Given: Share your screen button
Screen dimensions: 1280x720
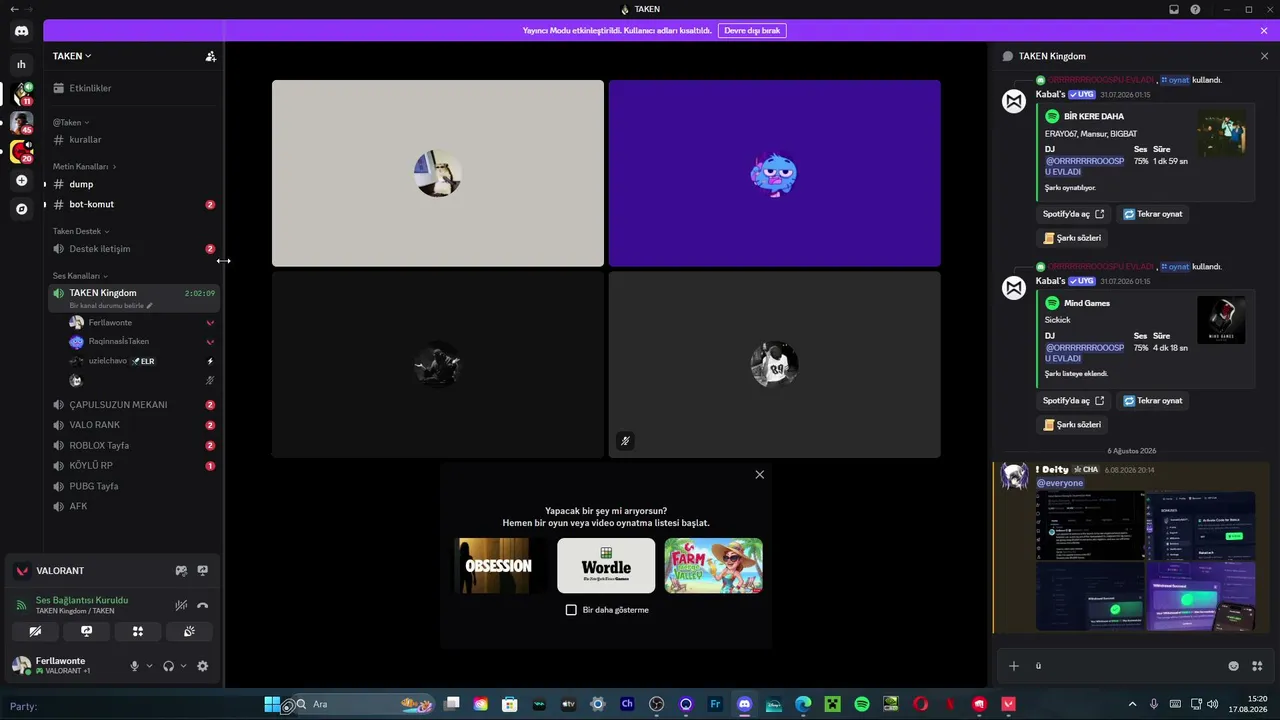Looking at the screenshot, I should 87,631.
